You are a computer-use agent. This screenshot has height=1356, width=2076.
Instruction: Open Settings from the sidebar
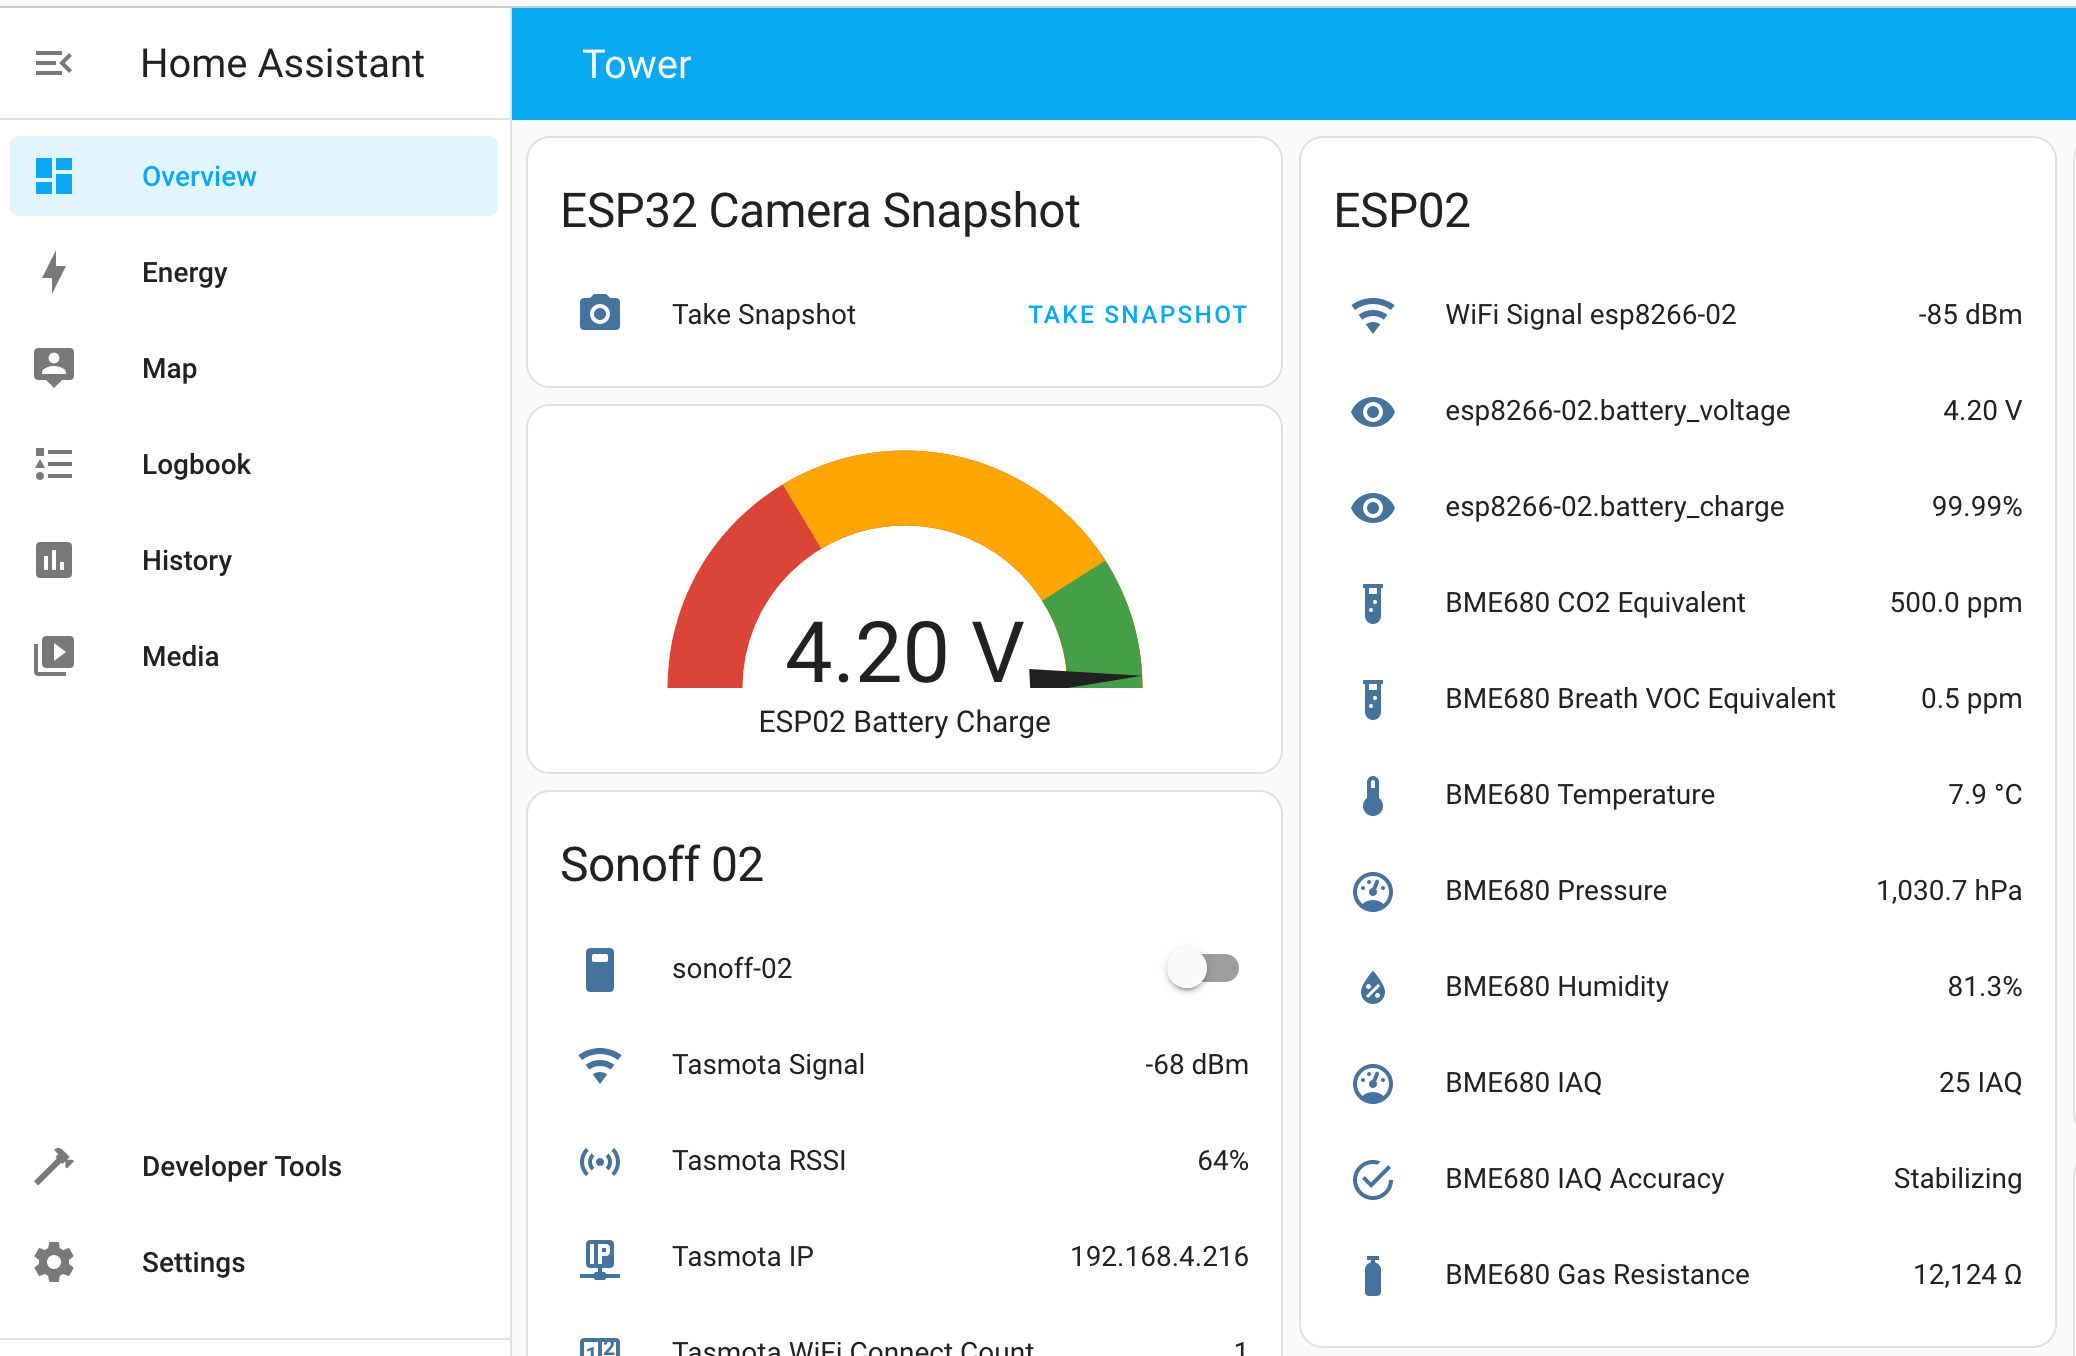tap(193, 1262)
